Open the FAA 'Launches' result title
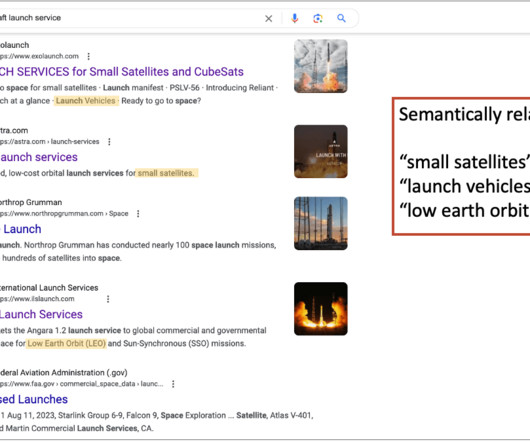This screenshot has height=442, width=530. (x=34, y=400)
